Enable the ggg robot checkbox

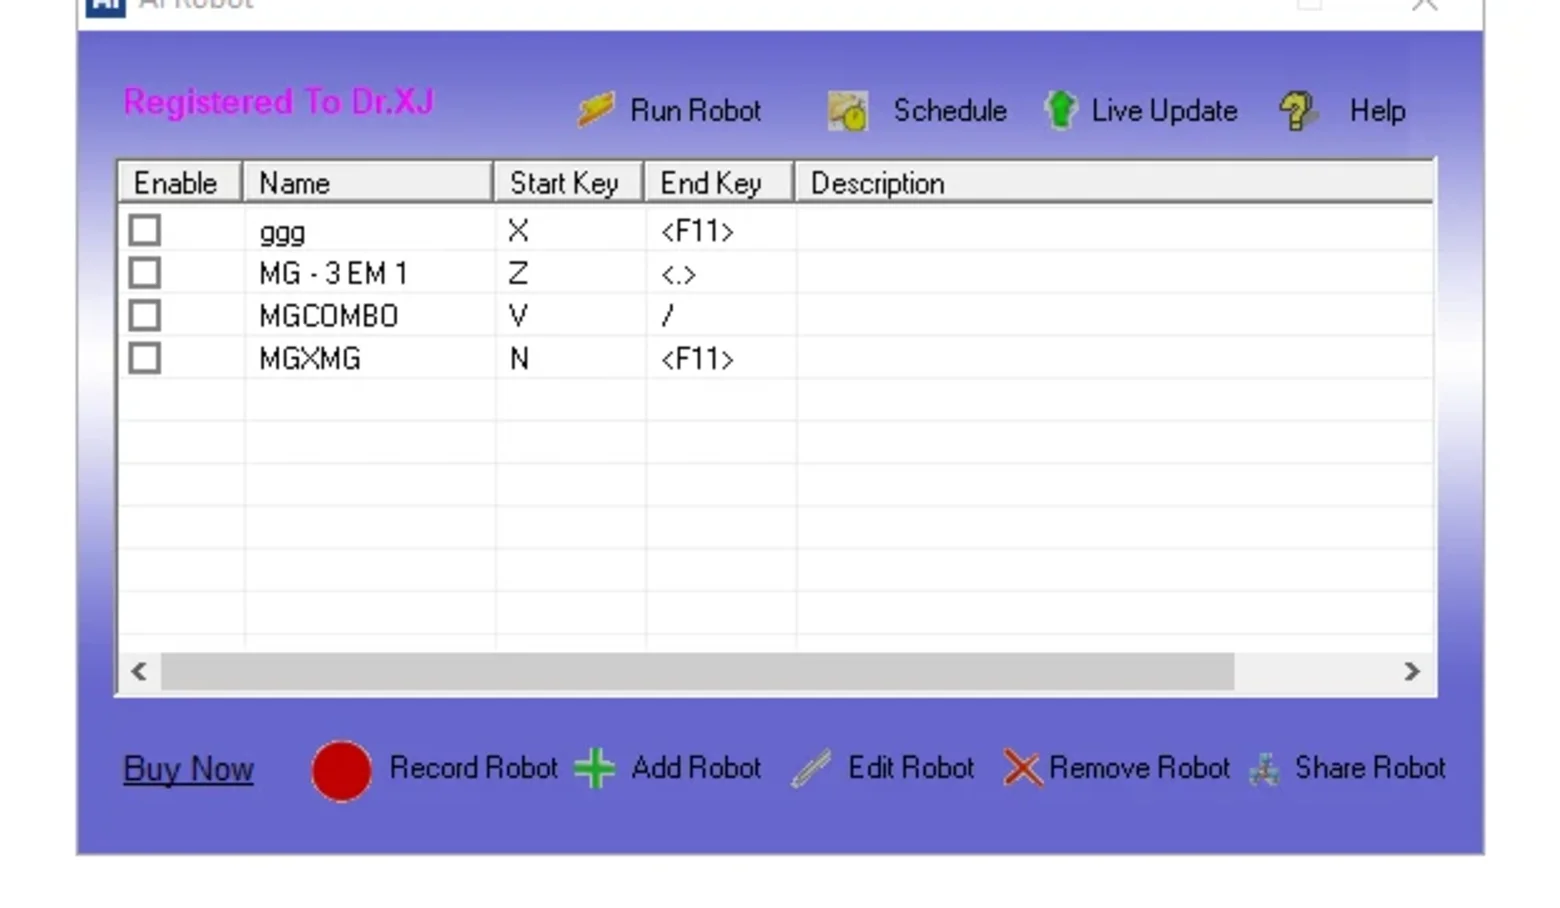pyautogui.click(x=144, y=230)
